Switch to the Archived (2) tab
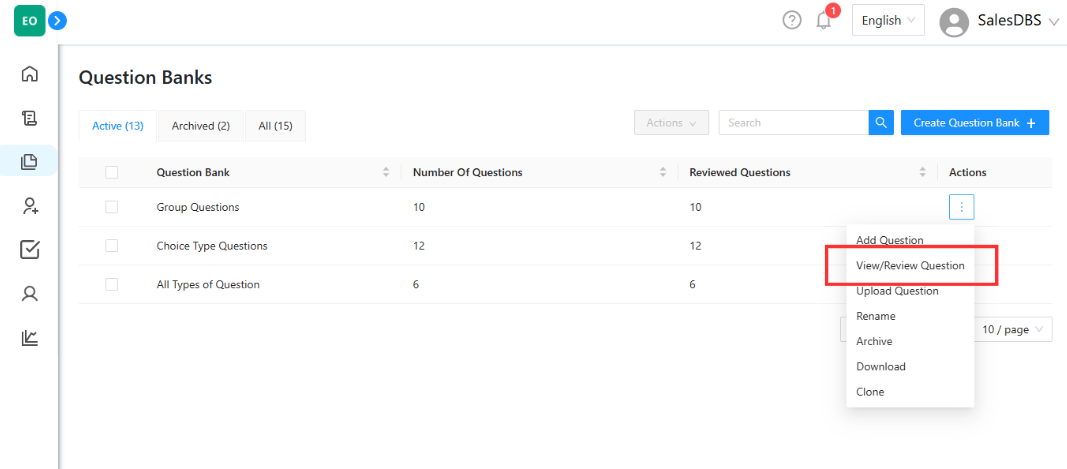Image resolution: width=1067 pixels, height=469 pixels. tap(201, 126)
